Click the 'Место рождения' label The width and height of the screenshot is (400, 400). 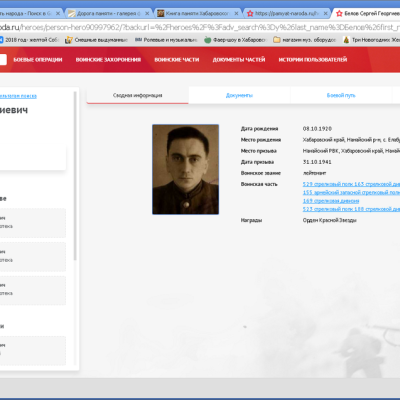(x=261, y=140)
